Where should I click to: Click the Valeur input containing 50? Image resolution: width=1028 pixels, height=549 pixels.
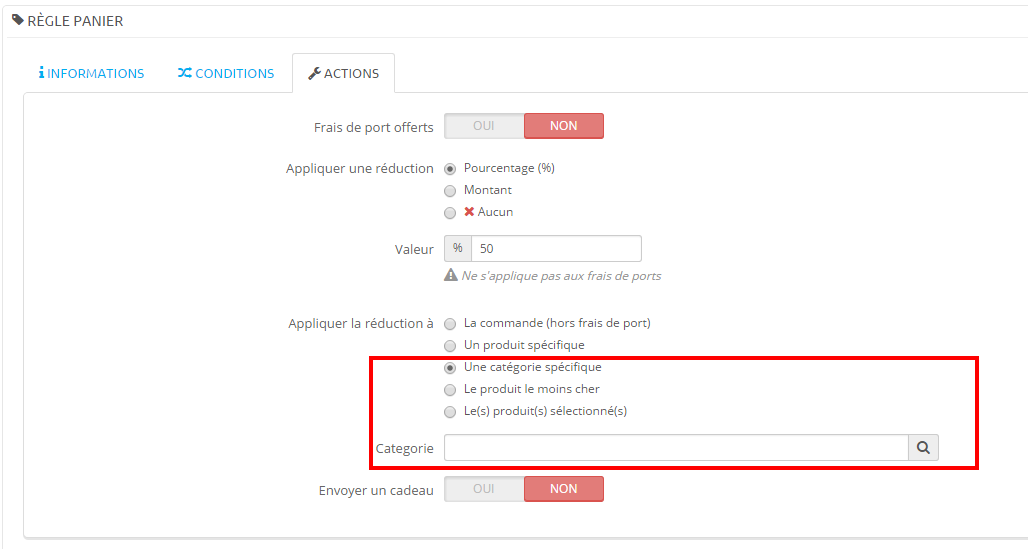click(556, 248)
